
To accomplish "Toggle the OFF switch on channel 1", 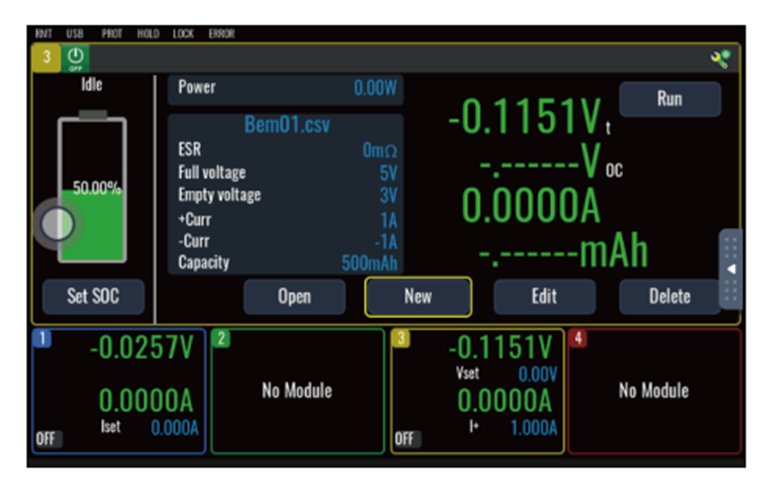I will tap(47, 438).
